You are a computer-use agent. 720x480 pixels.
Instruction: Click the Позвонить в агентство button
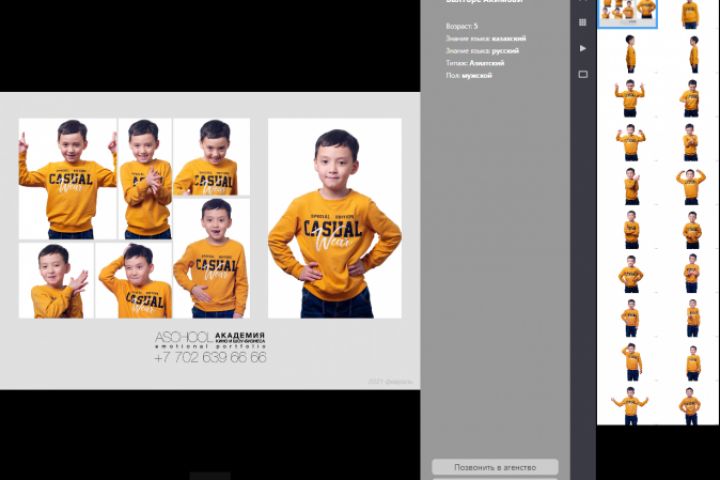pyautogui.click(x=495, y=467)
